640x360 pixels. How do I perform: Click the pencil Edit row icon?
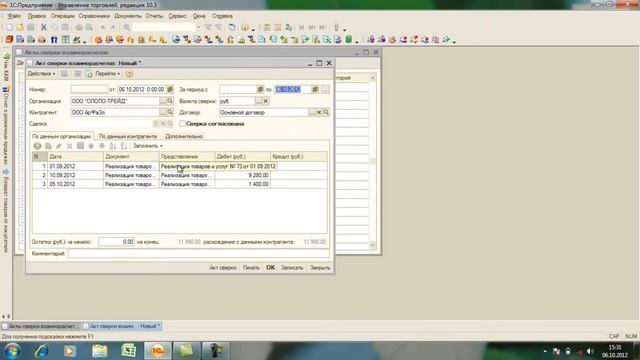pos(59,146)
